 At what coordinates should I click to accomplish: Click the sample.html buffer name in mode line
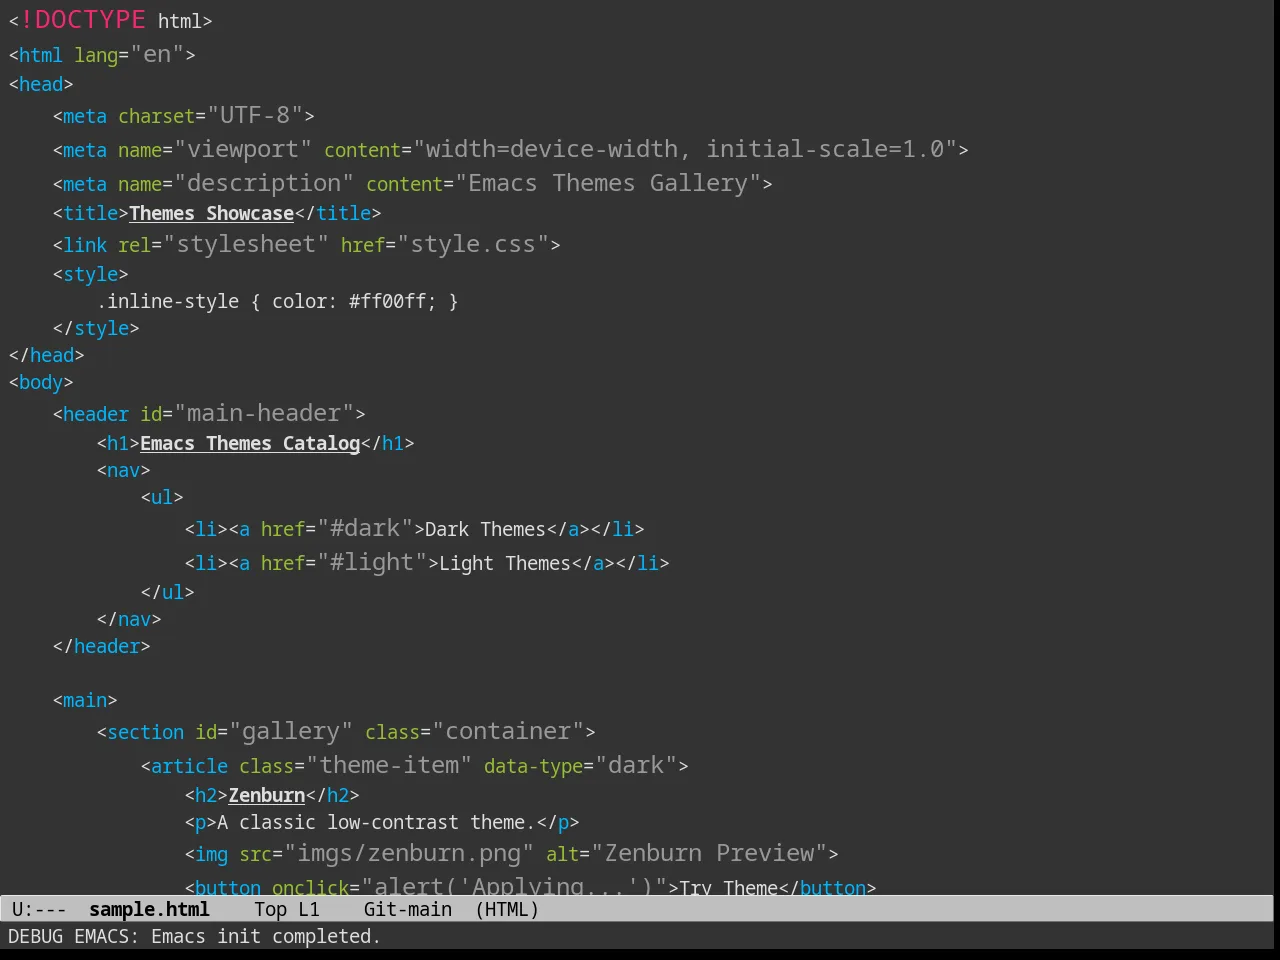149,909
